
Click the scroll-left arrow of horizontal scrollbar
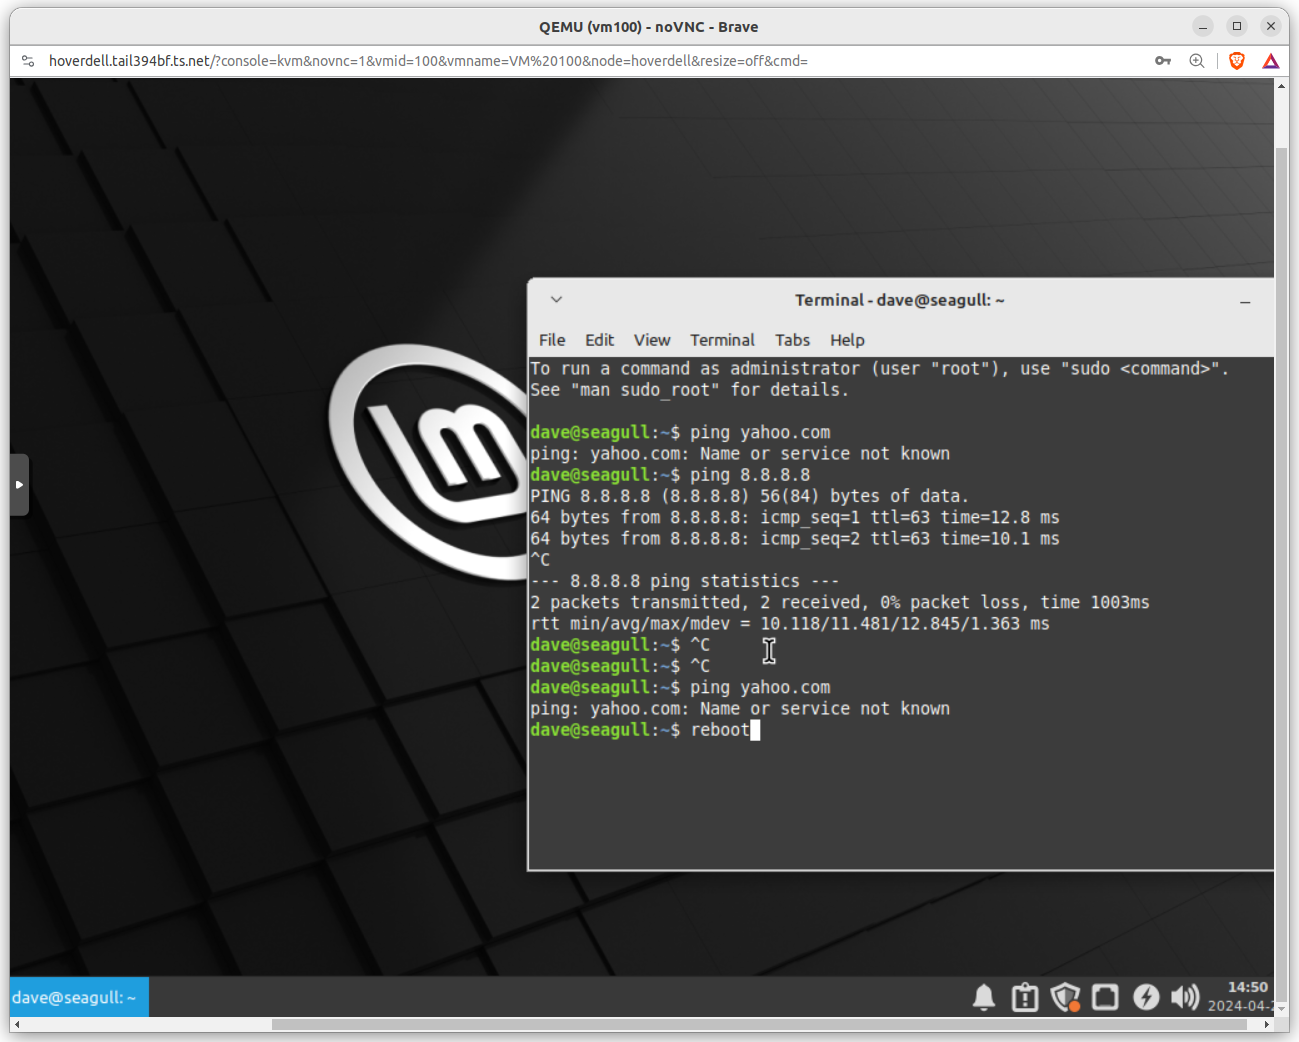click(x=17, y=1024)
